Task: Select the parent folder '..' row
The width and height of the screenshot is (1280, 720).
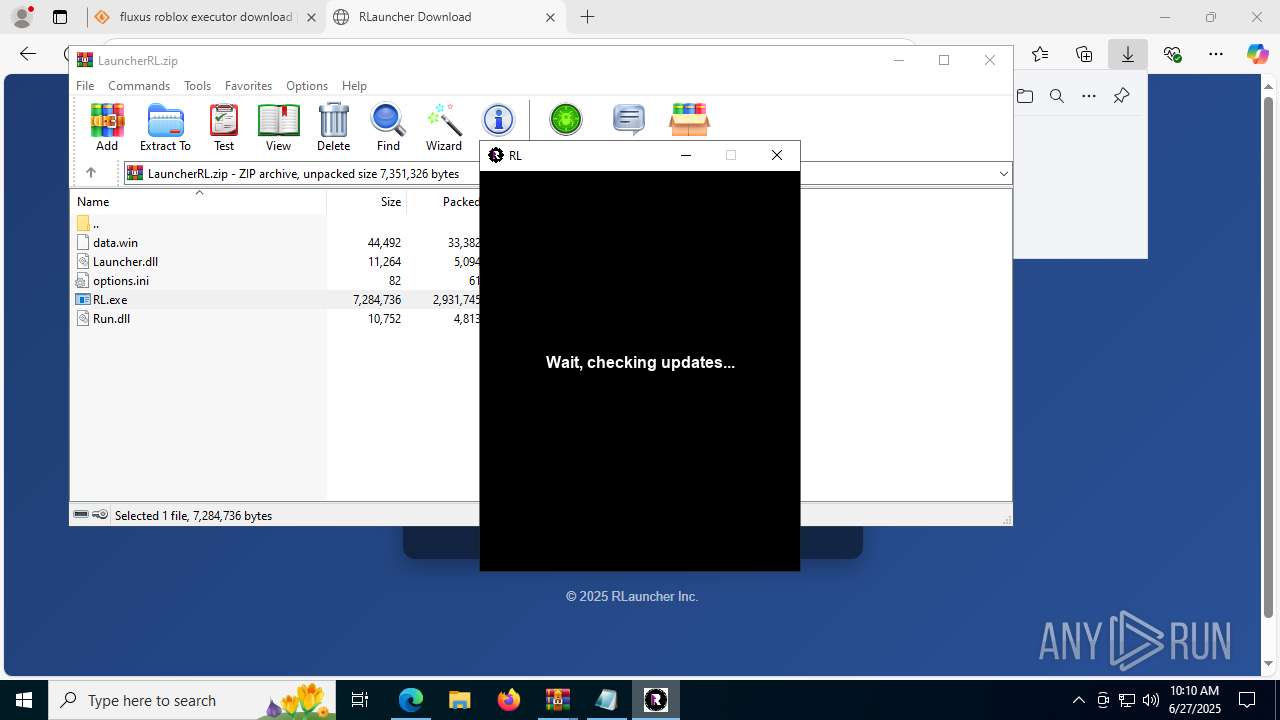Action: (x=275, y=223)
